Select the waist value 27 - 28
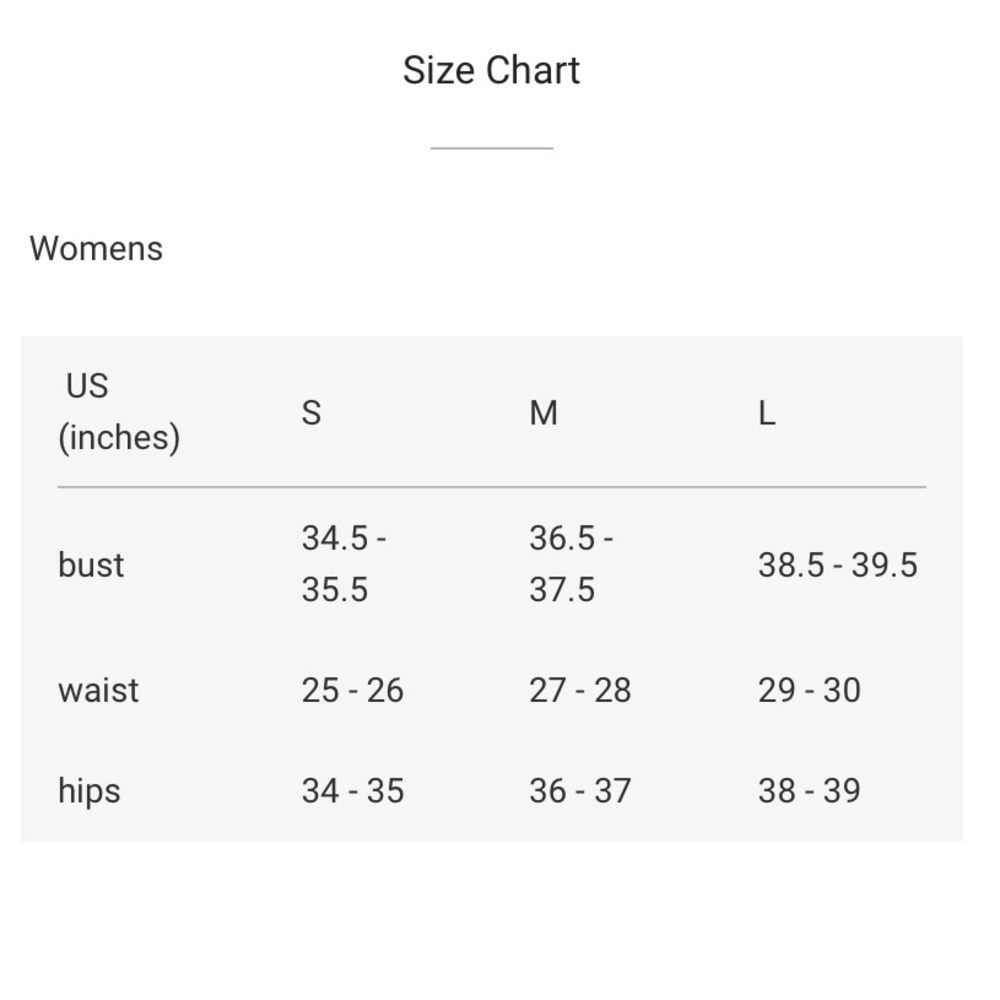The image size is (1000, 1000). (x=580, y=690)
